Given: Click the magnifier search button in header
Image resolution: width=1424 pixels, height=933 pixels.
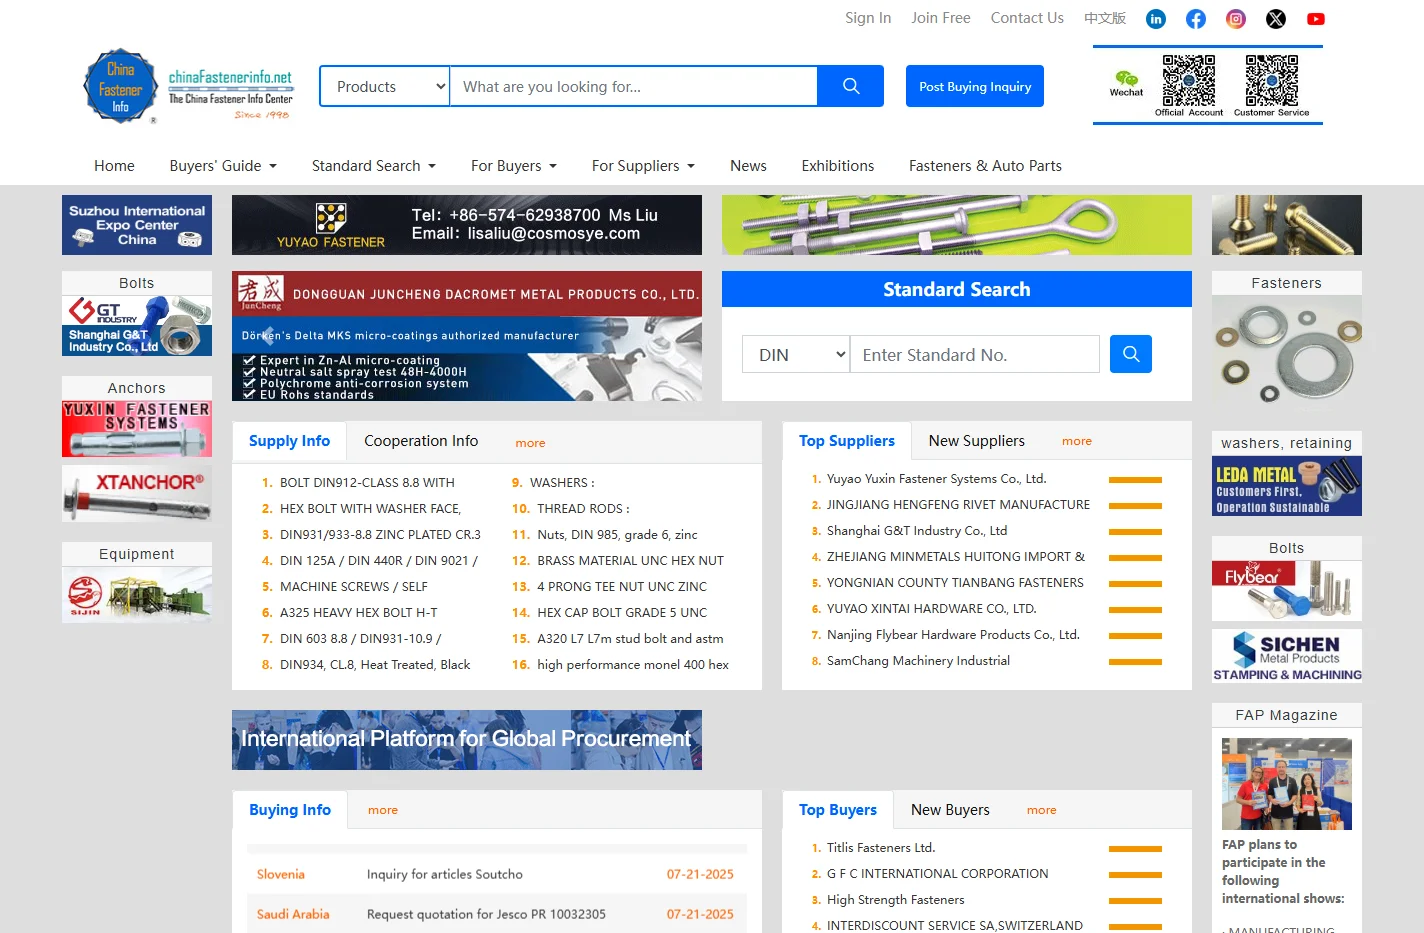Looking at the screenshot, I should tap(851, 86).
